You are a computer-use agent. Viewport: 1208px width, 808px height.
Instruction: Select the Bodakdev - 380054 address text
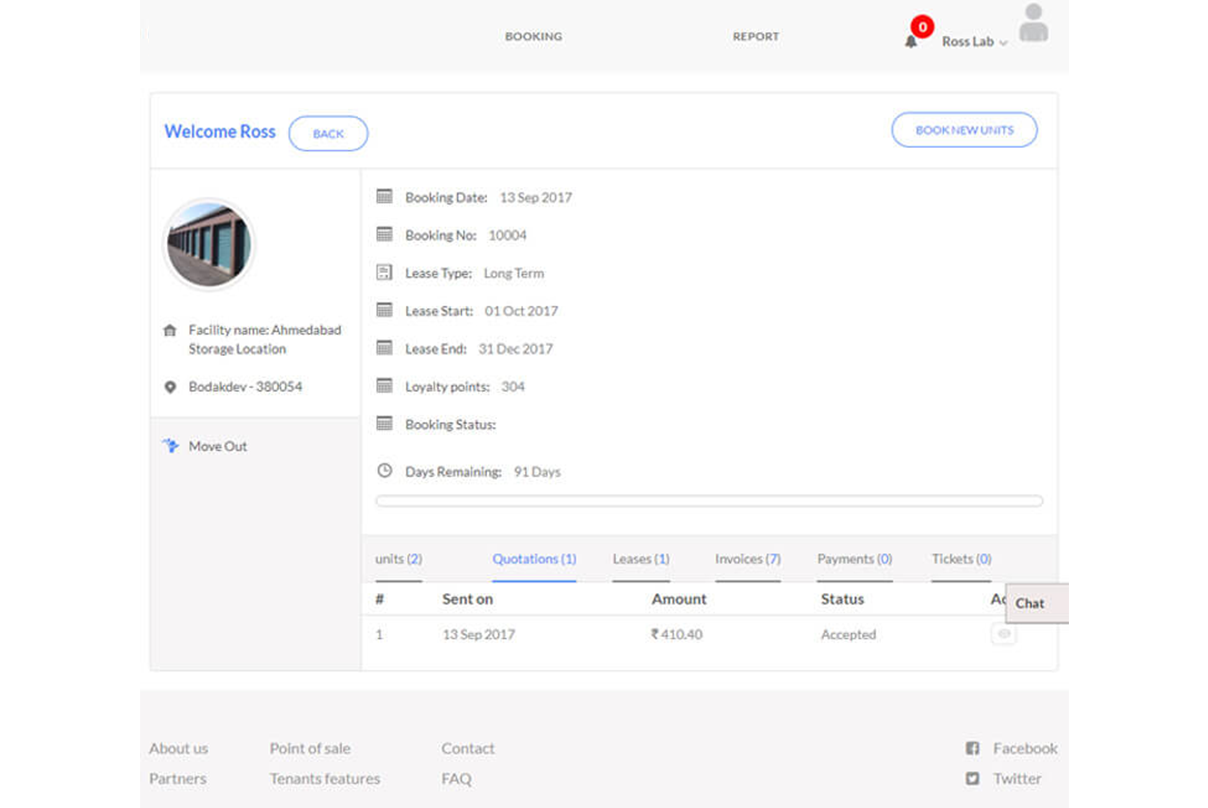[x=246, y=387]
